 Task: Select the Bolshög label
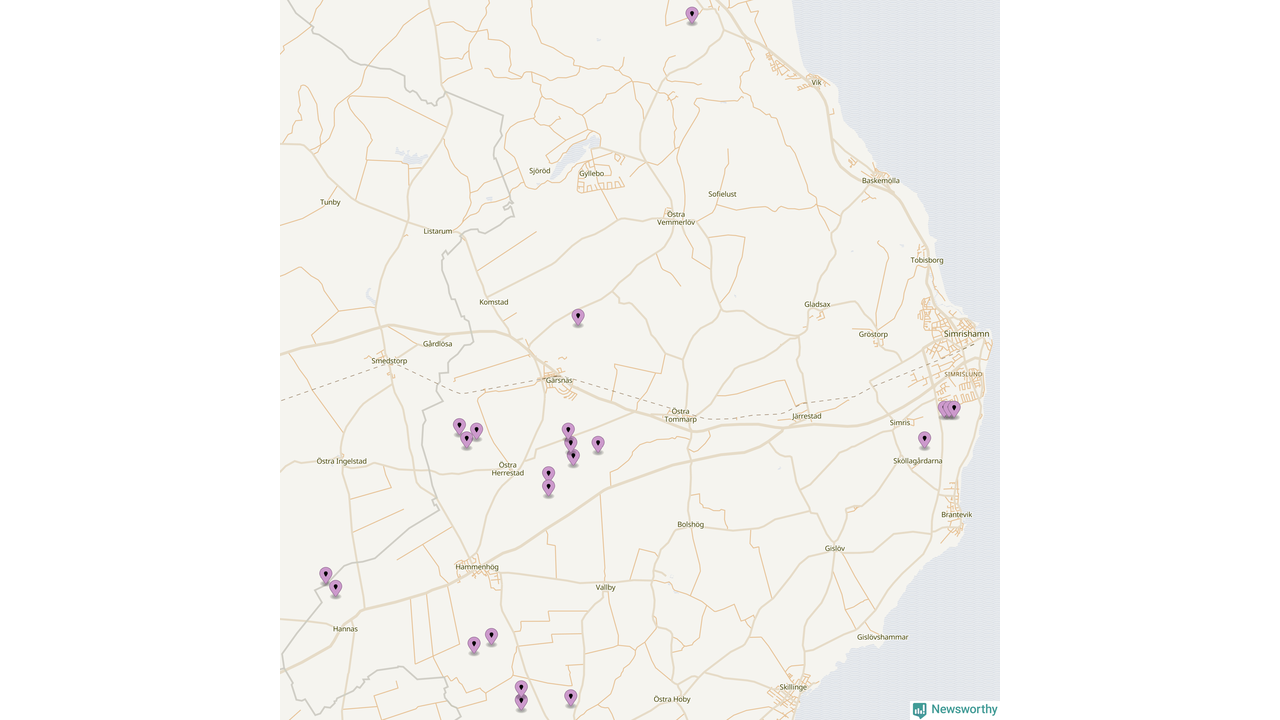click(691, 524)
